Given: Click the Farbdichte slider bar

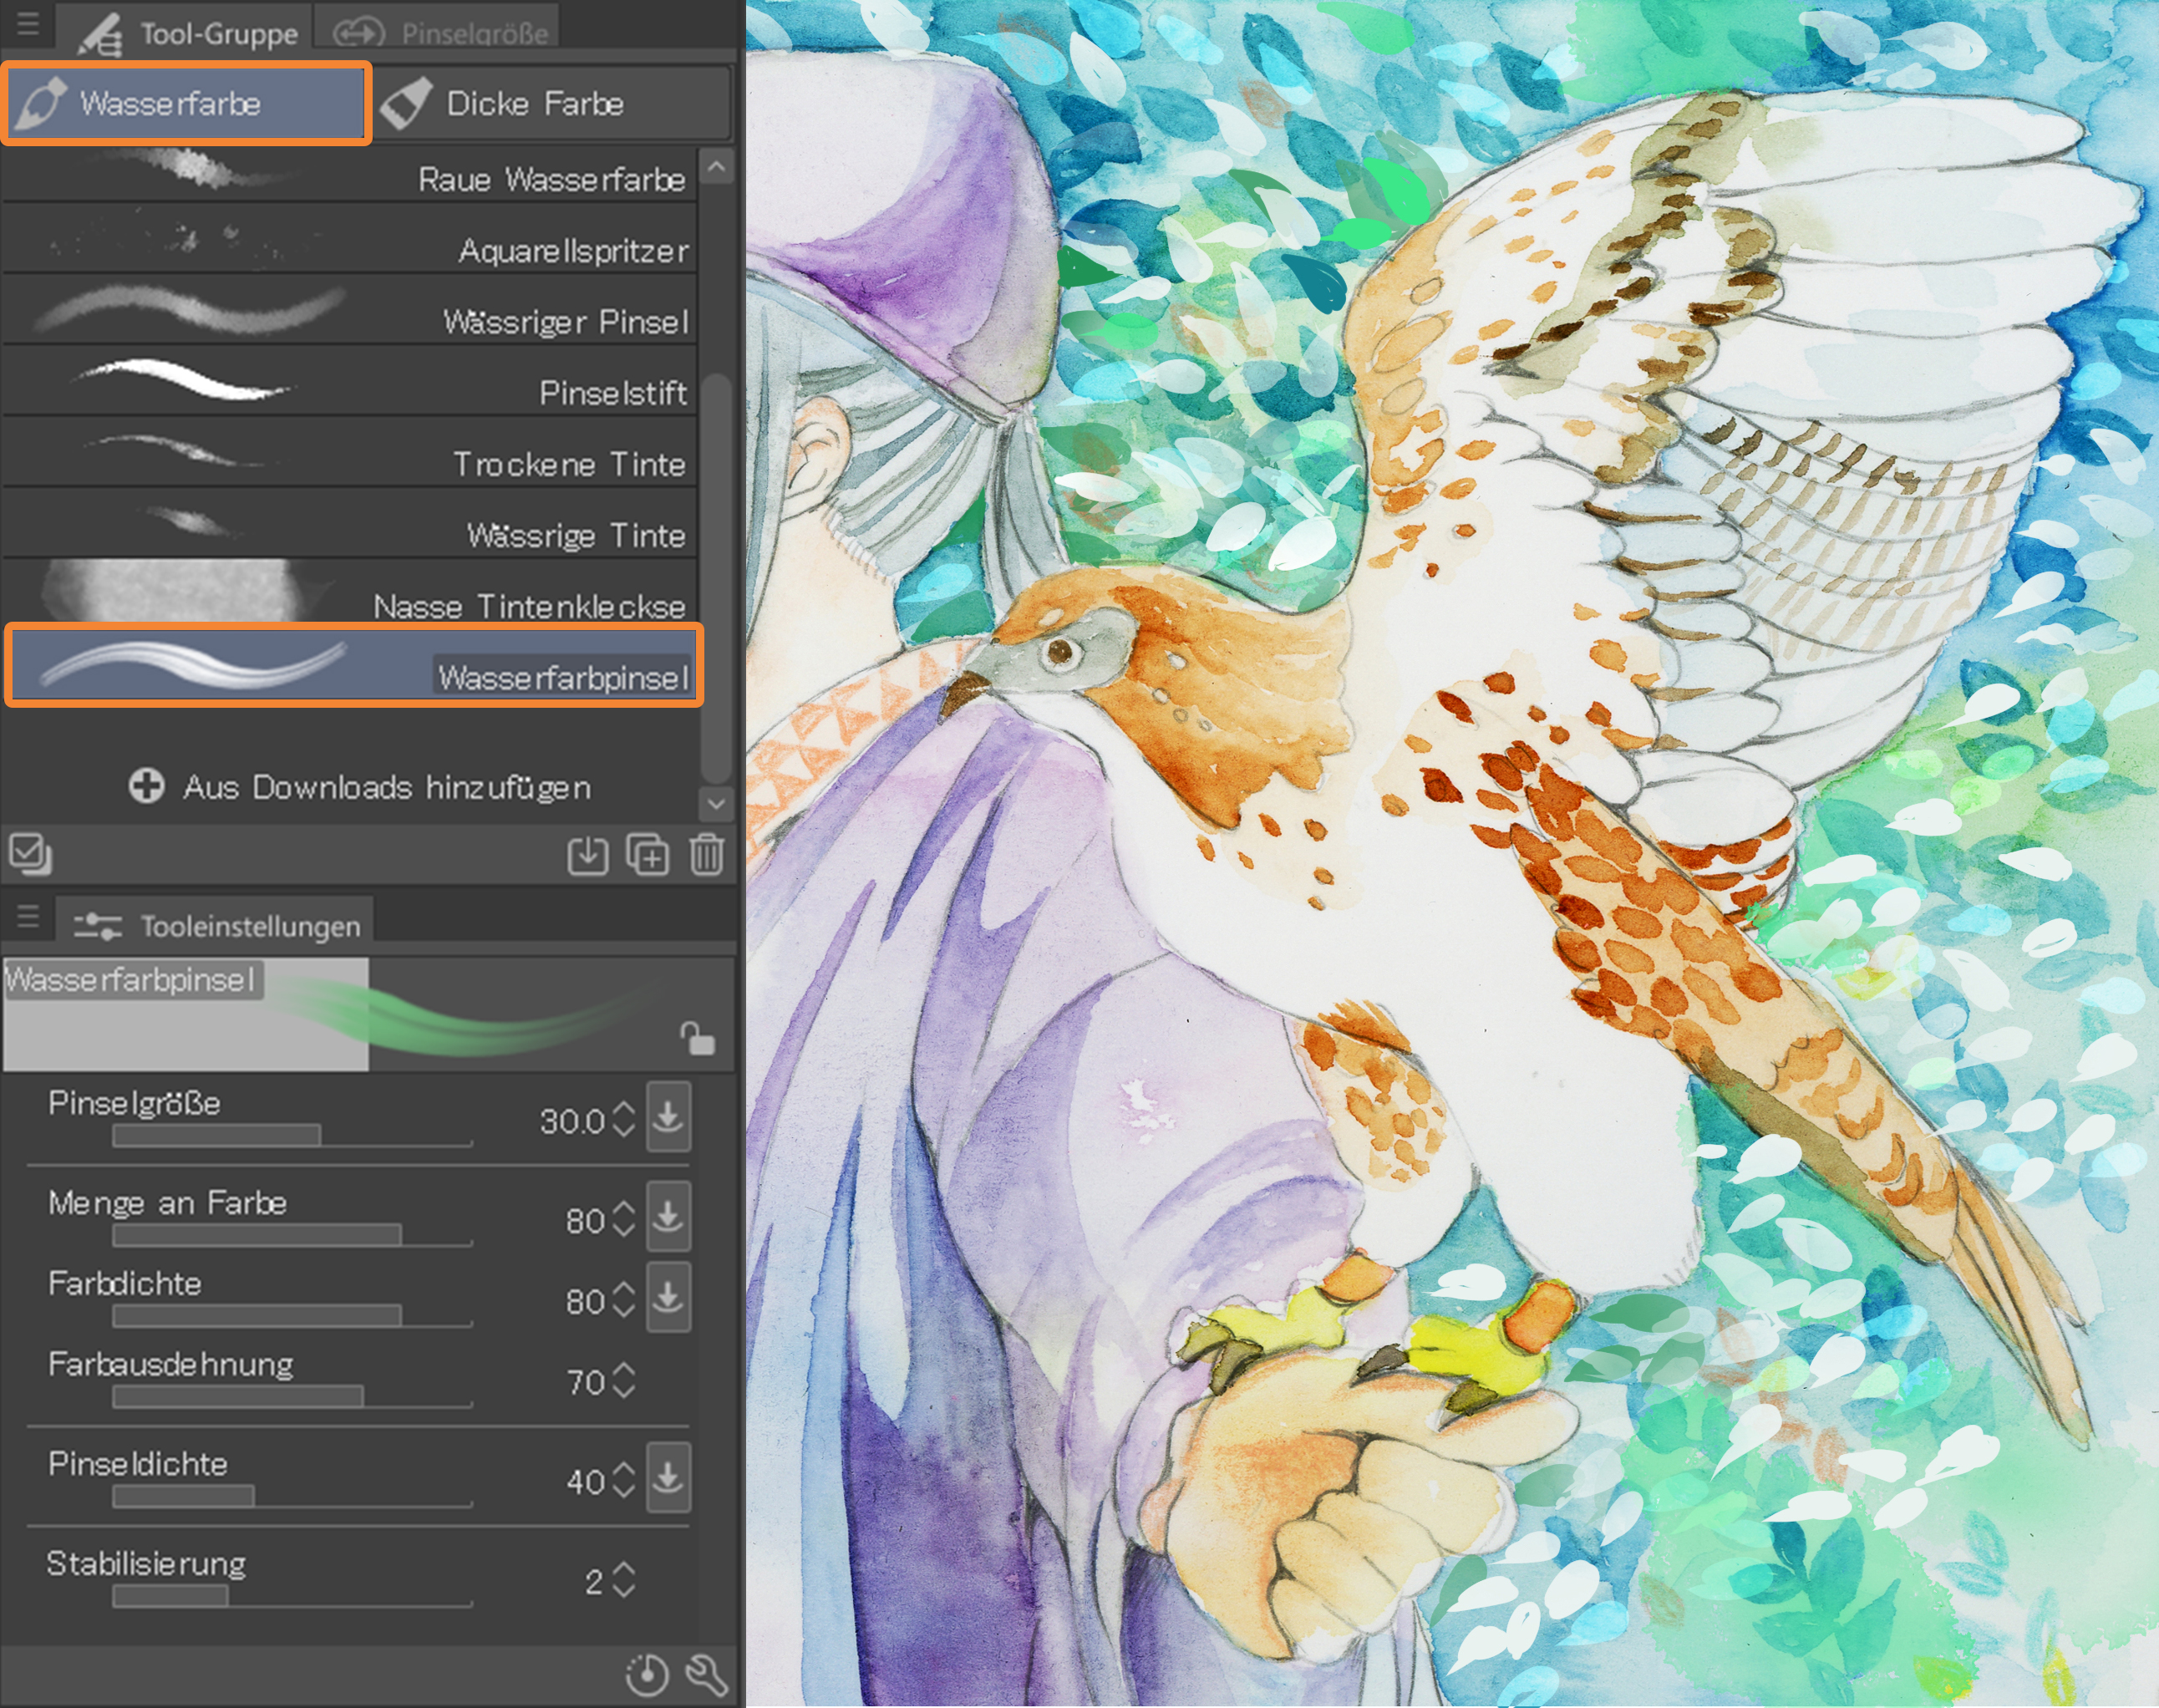Looking at the screenshot, I should click(x=291, y=1316).
